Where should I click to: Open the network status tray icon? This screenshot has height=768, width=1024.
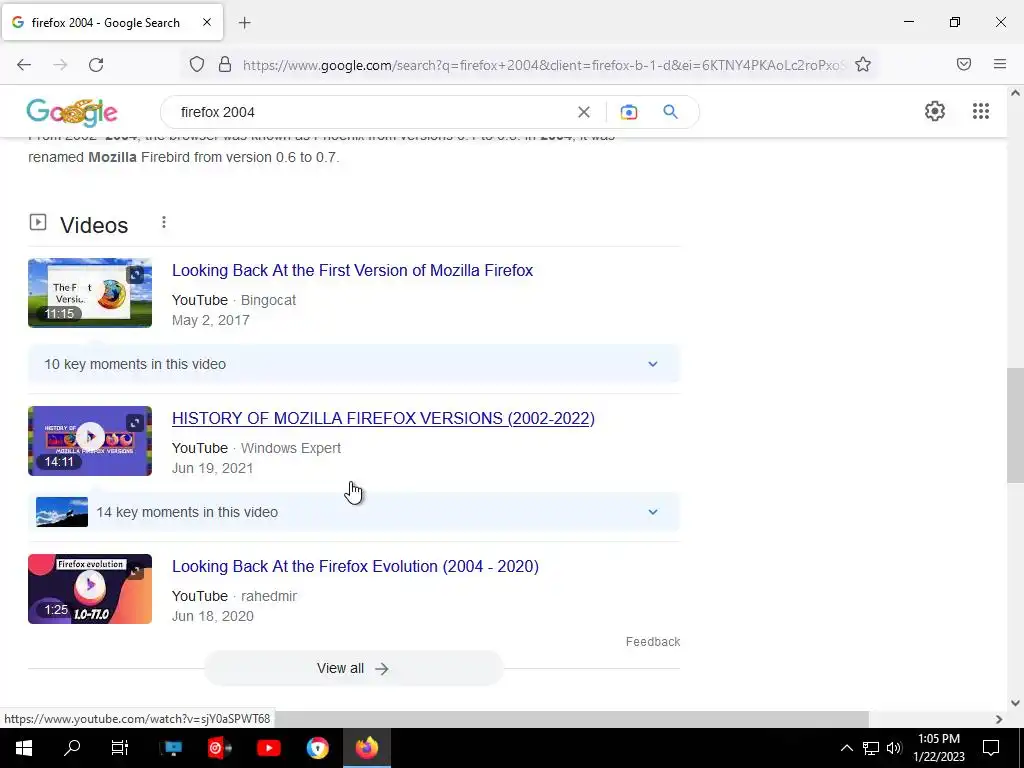(x=871, y=748)
